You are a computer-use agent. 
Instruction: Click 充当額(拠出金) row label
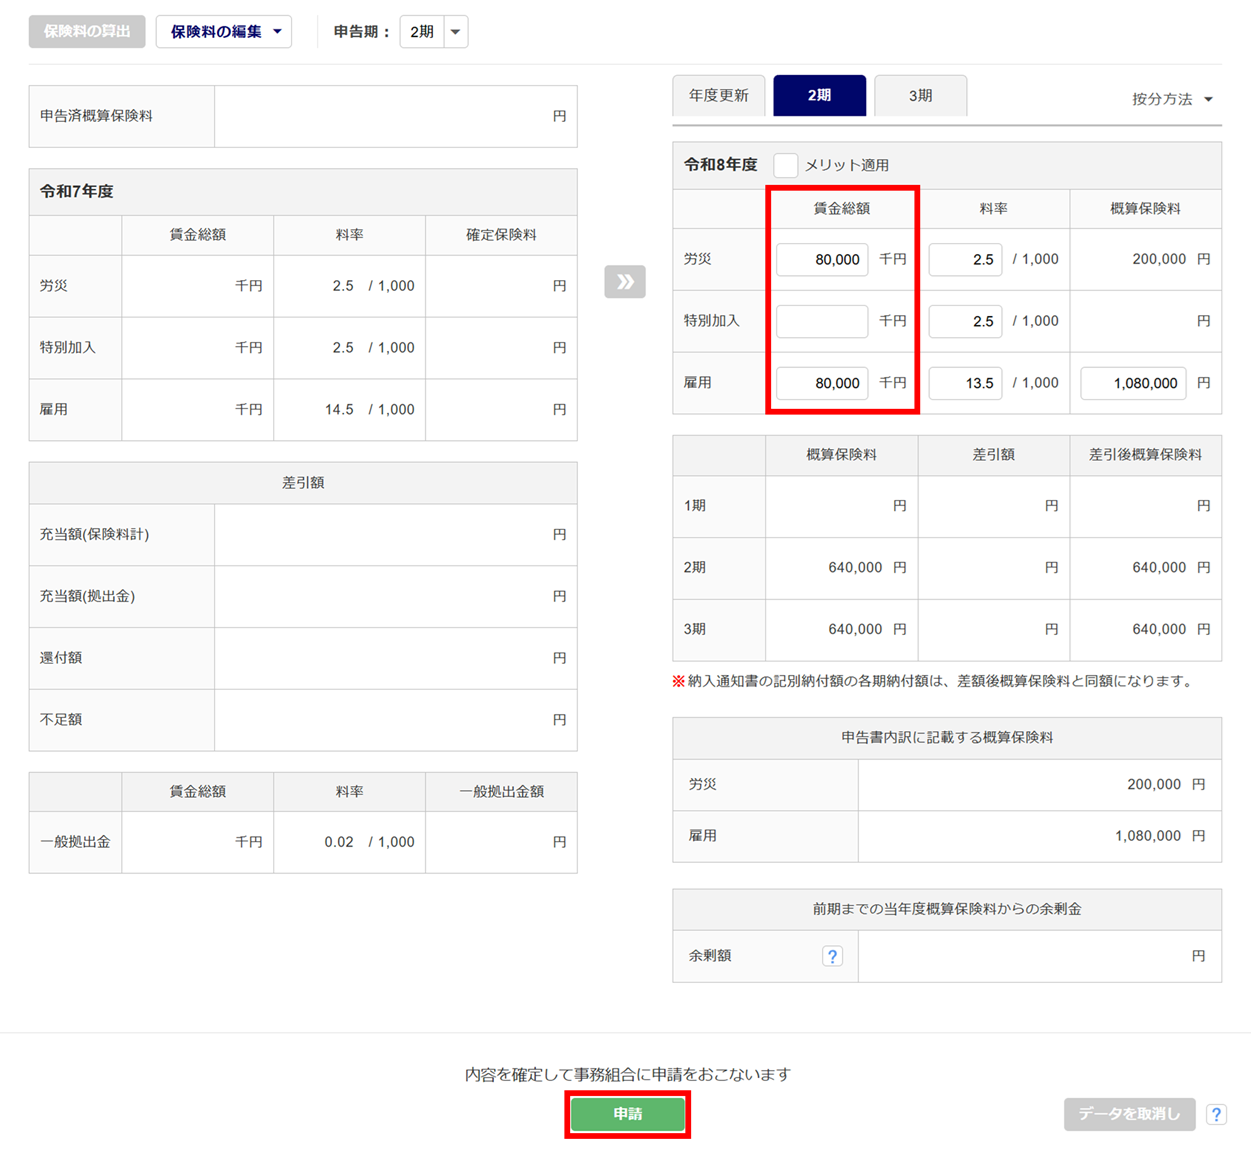coord(87,596)
